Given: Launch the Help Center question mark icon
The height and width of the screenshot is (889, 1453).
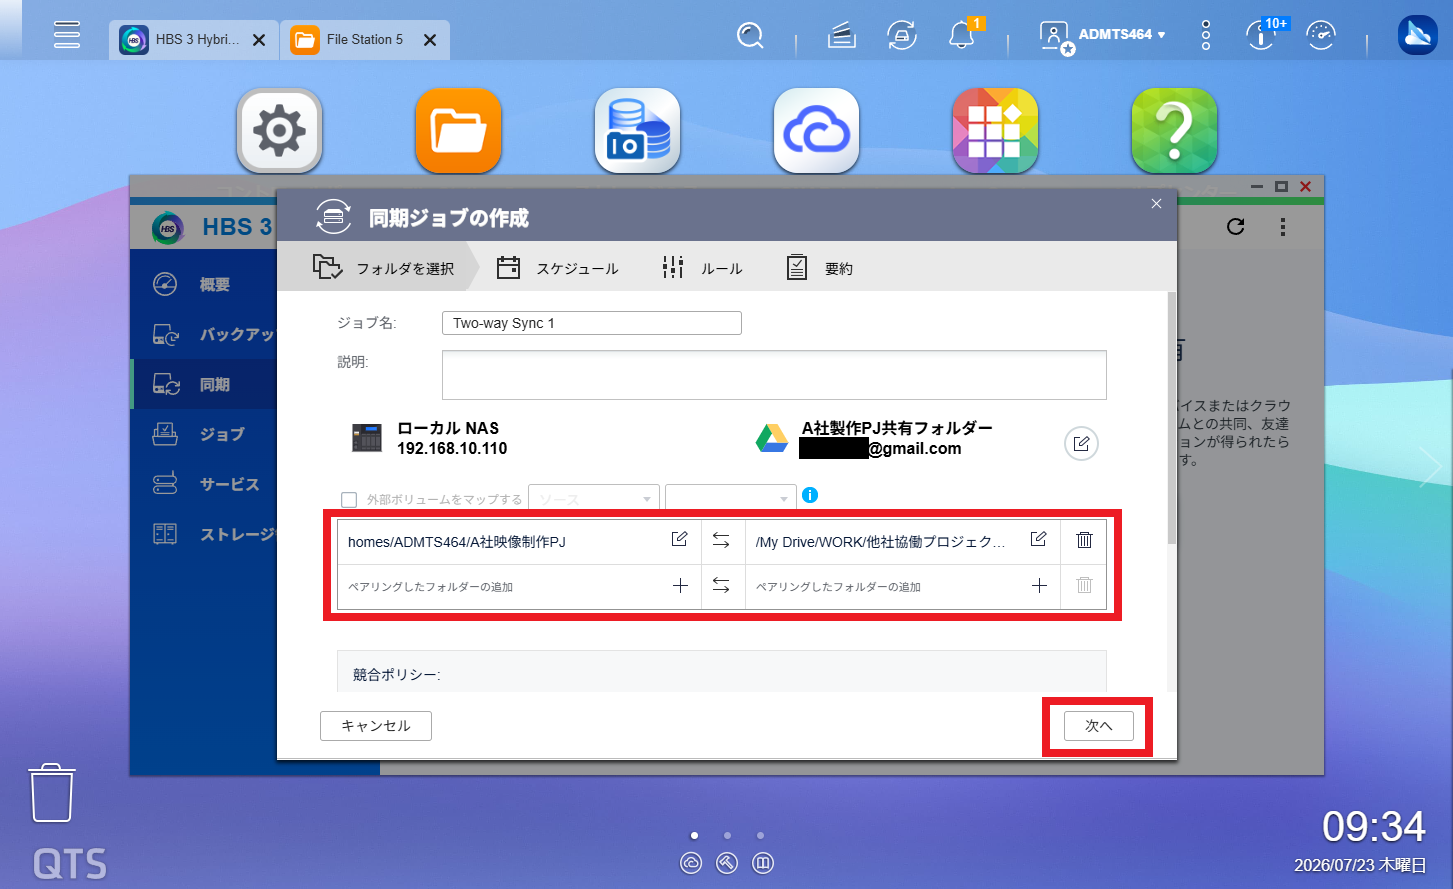Looking at the screenshot, I should (1174, 131).
